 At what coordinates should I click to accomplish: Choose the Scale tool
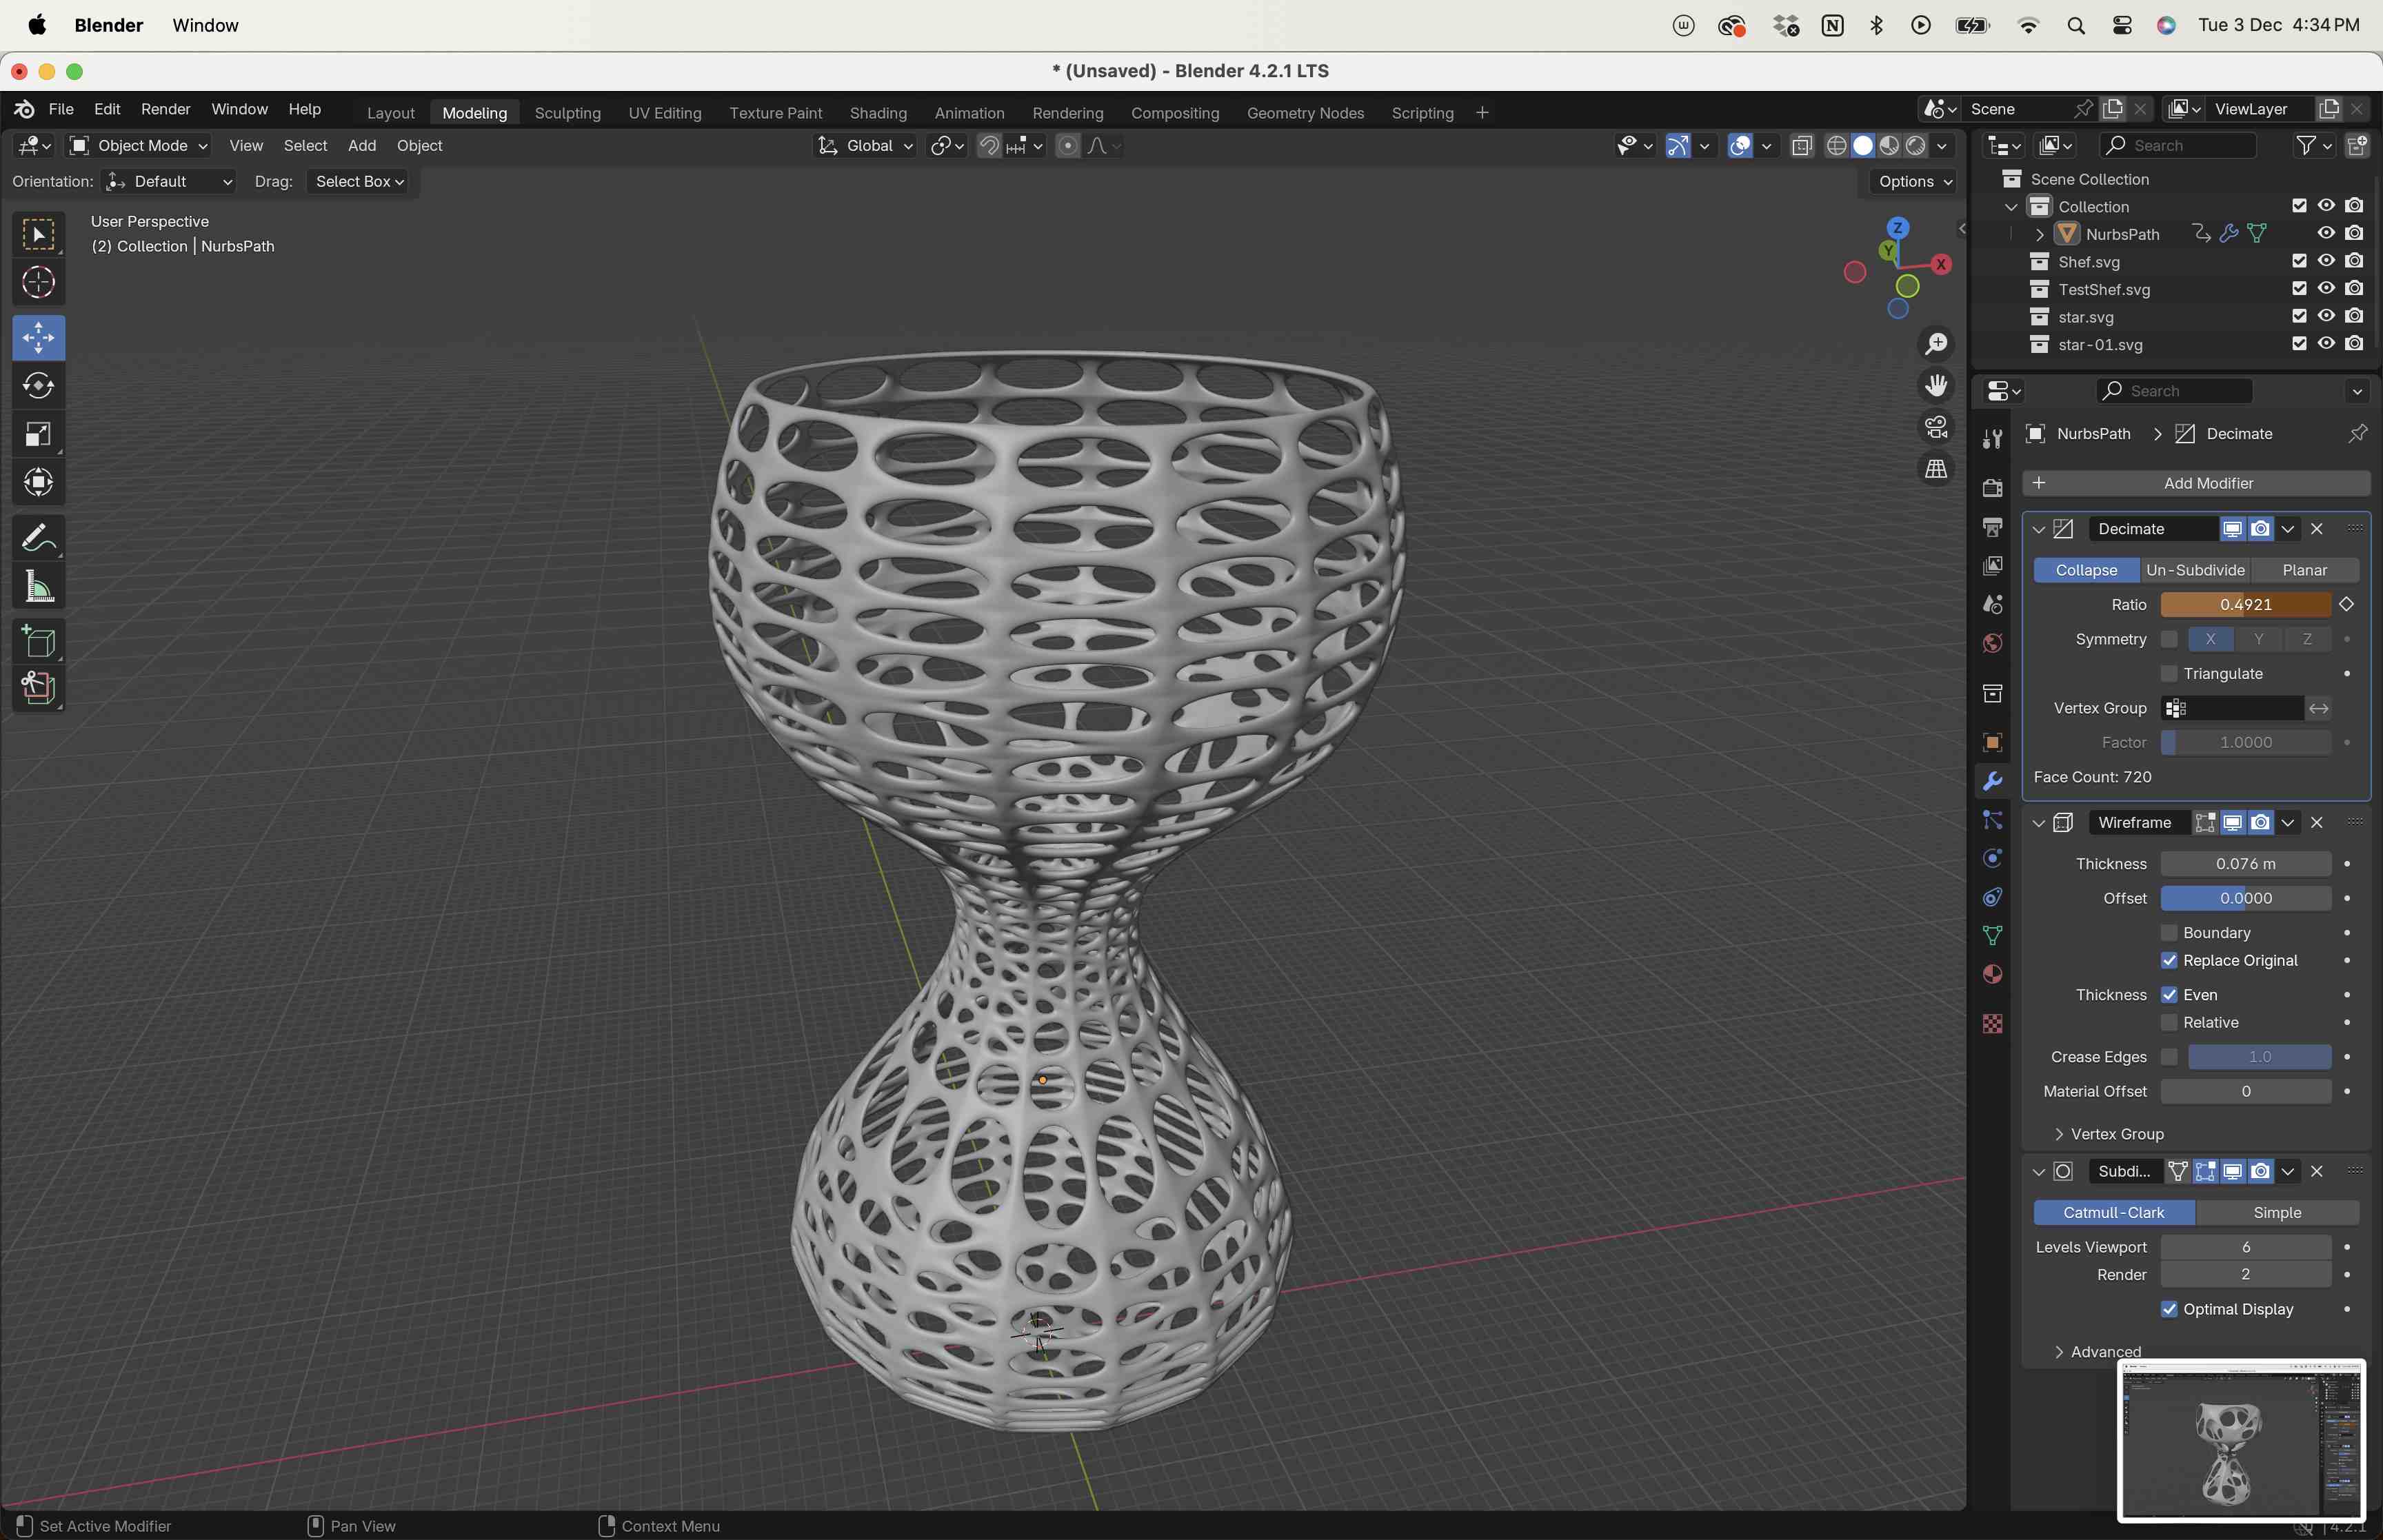38,434
